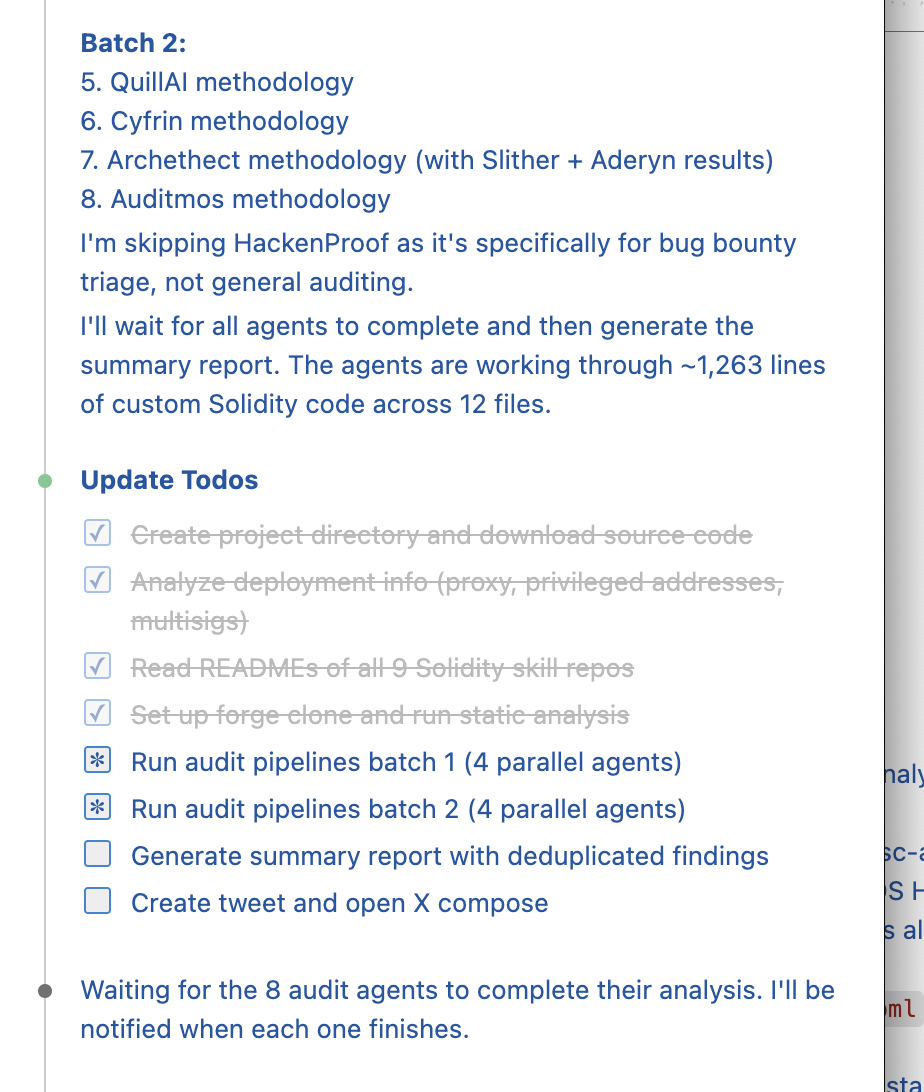
Task: Select the QuillAI methodology list item
Action: pyautogui.click(x=217, y=82)
